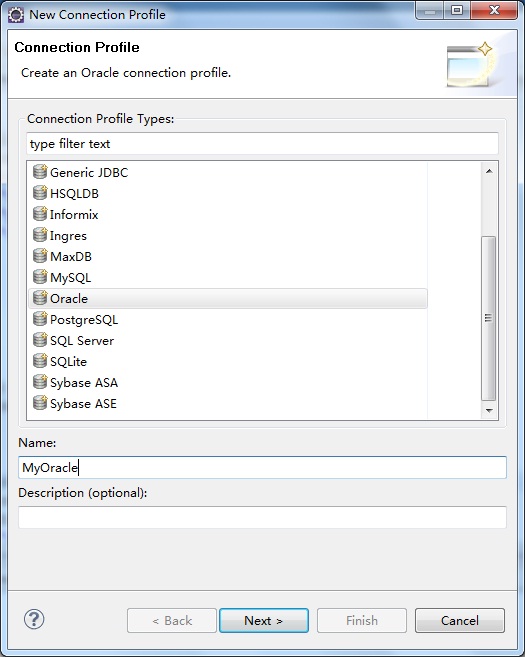This screenshot has height=657, width=525.
Task: Open help via the question mark icon
Action: (x=34, y=619)
